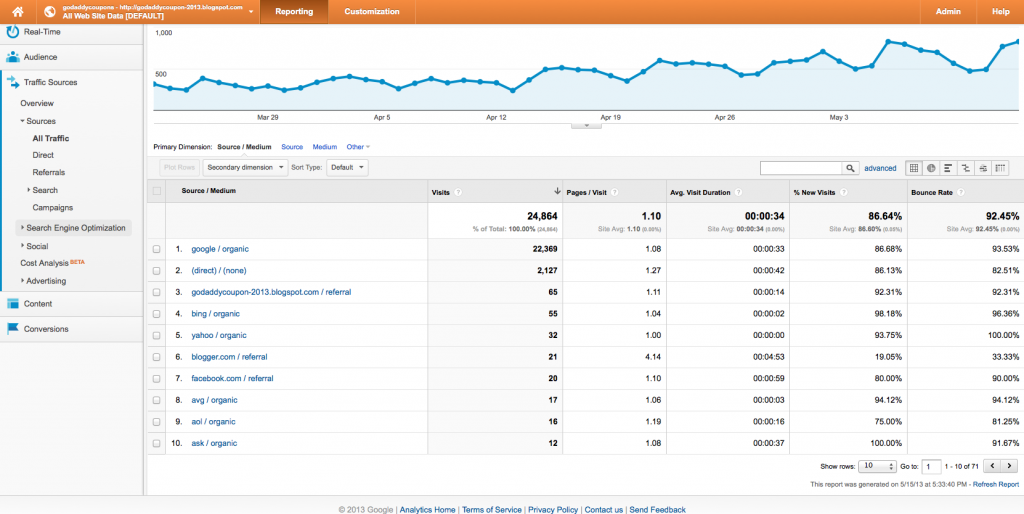
Task: Open the account/profile selector dropdown
Action: (251, 12)
